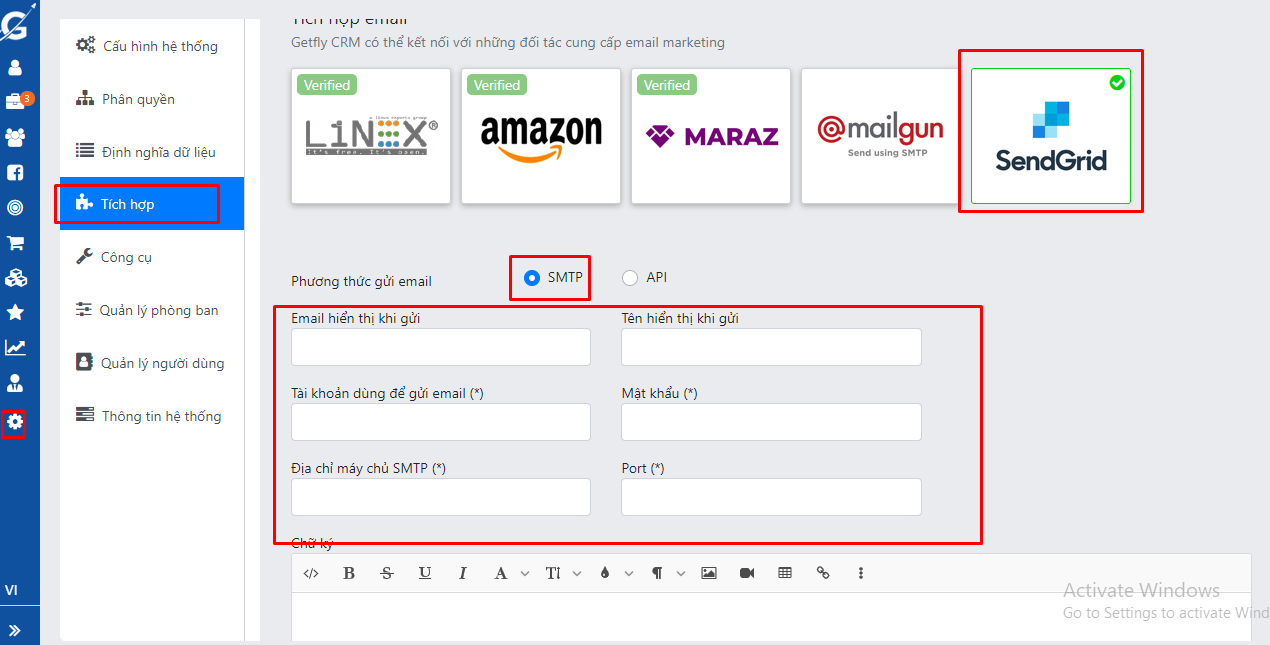The image size is (1270, 645).
Task: Toggle bold formatting in signature editor
Action: point(349,573)
